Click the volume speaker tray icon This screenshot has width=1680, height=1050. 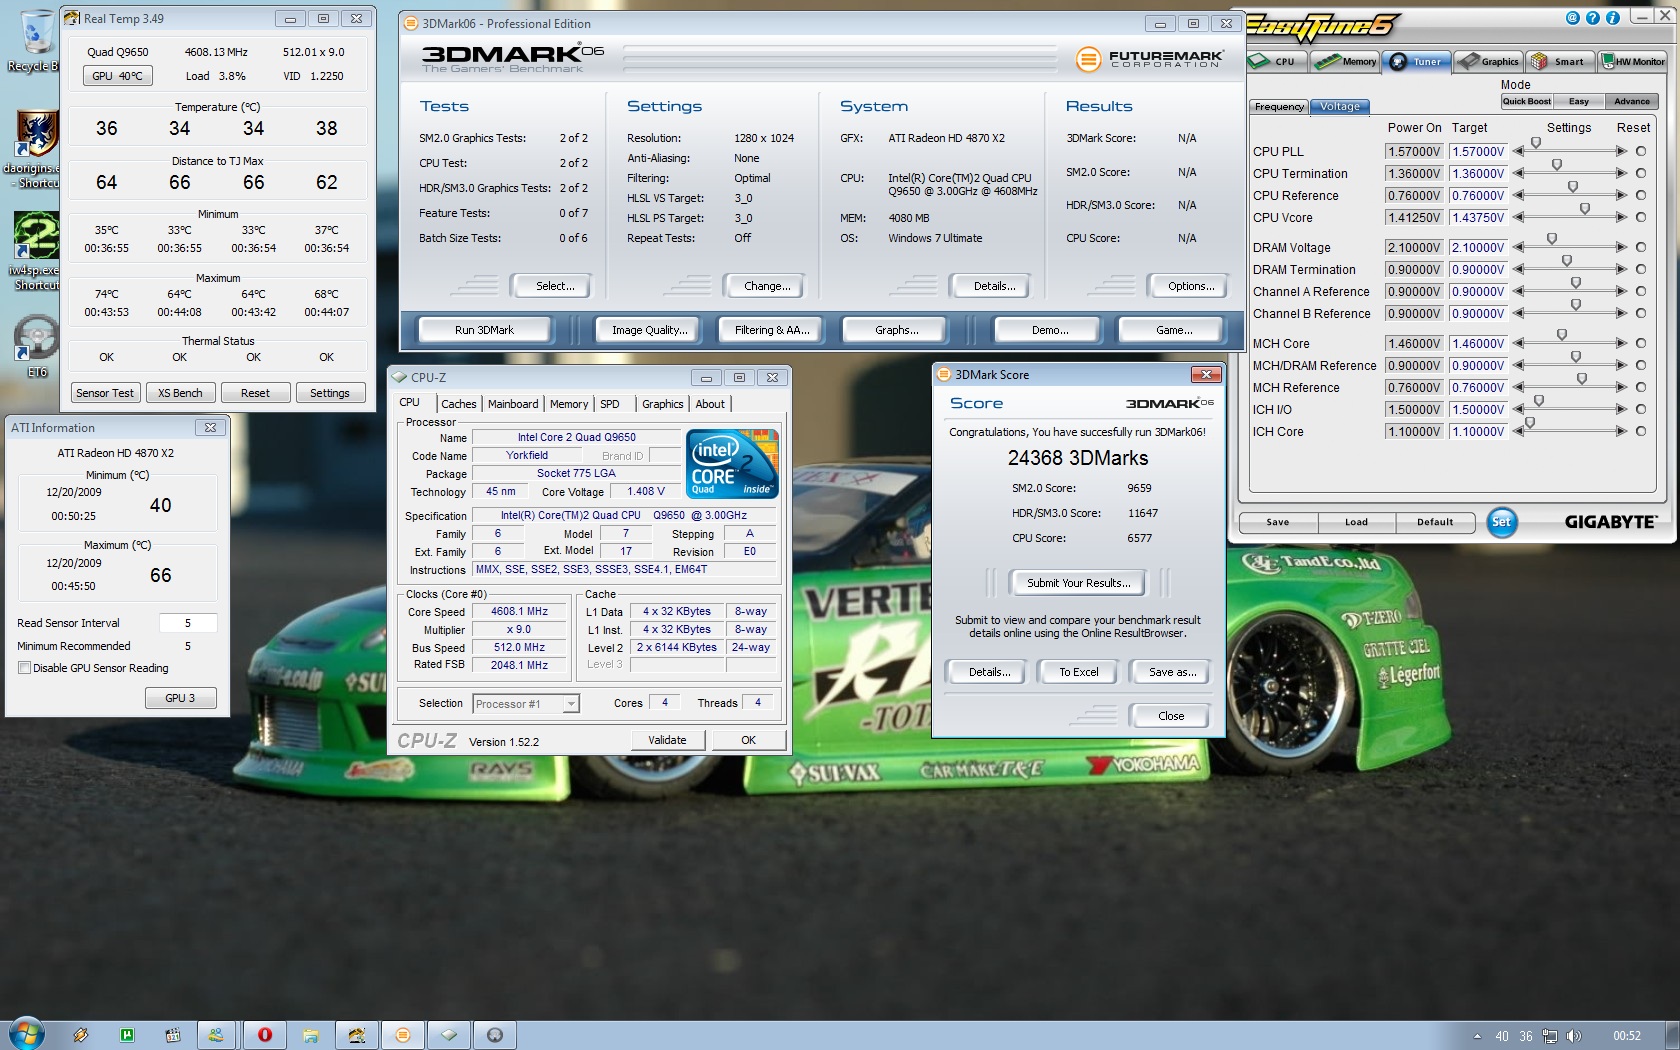(1573, 1036)
